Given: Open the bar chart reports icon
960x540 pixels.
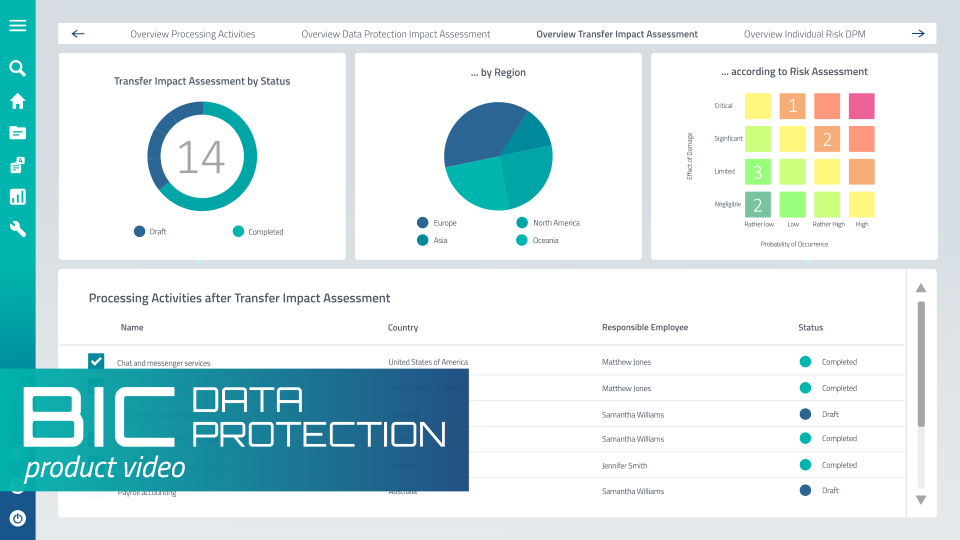Looking at the screenshot, I should (x=17, y=197).
